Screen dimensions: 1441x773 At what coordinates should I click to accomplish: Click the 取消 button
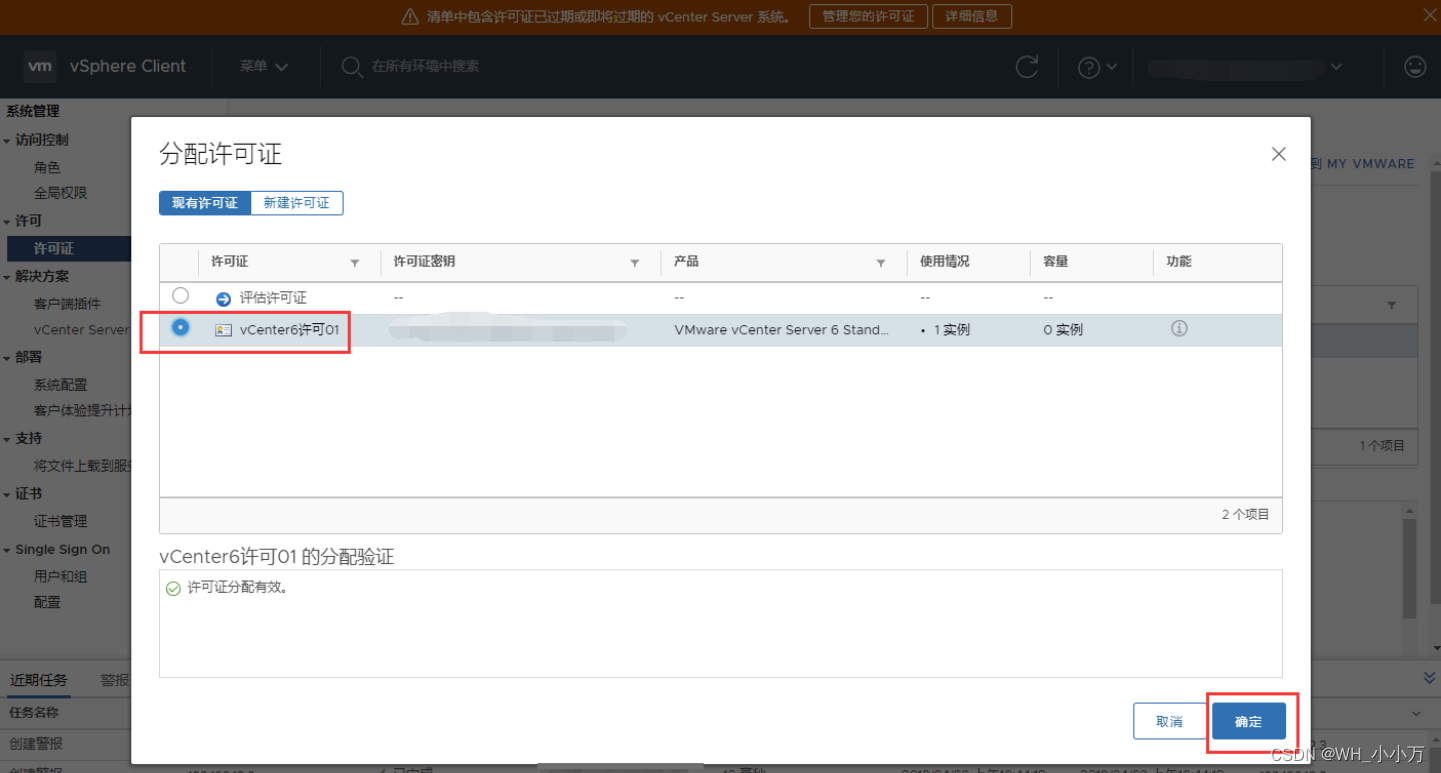click(x=1169, y=721)
